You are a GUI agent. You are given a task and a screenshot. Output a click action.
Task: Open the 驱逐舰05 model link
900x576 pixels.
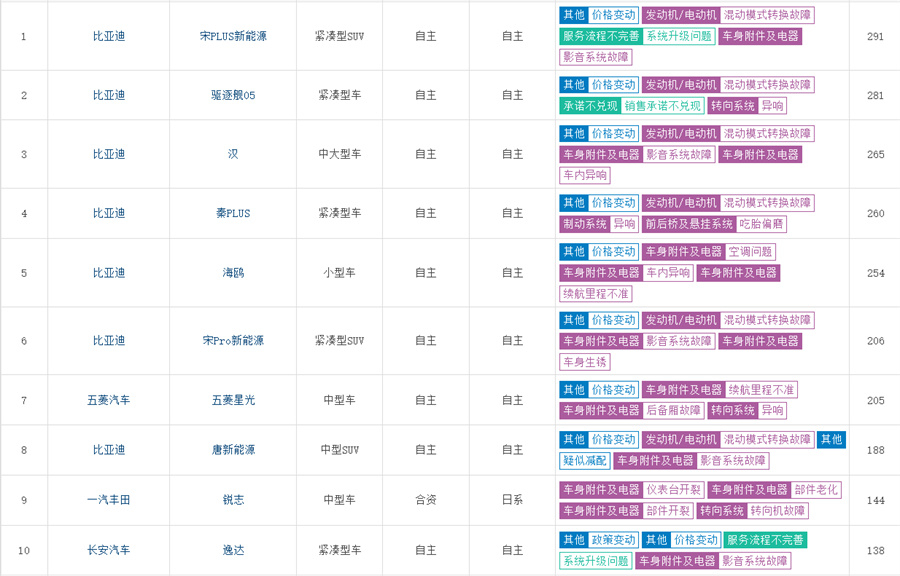click(233, 95)
